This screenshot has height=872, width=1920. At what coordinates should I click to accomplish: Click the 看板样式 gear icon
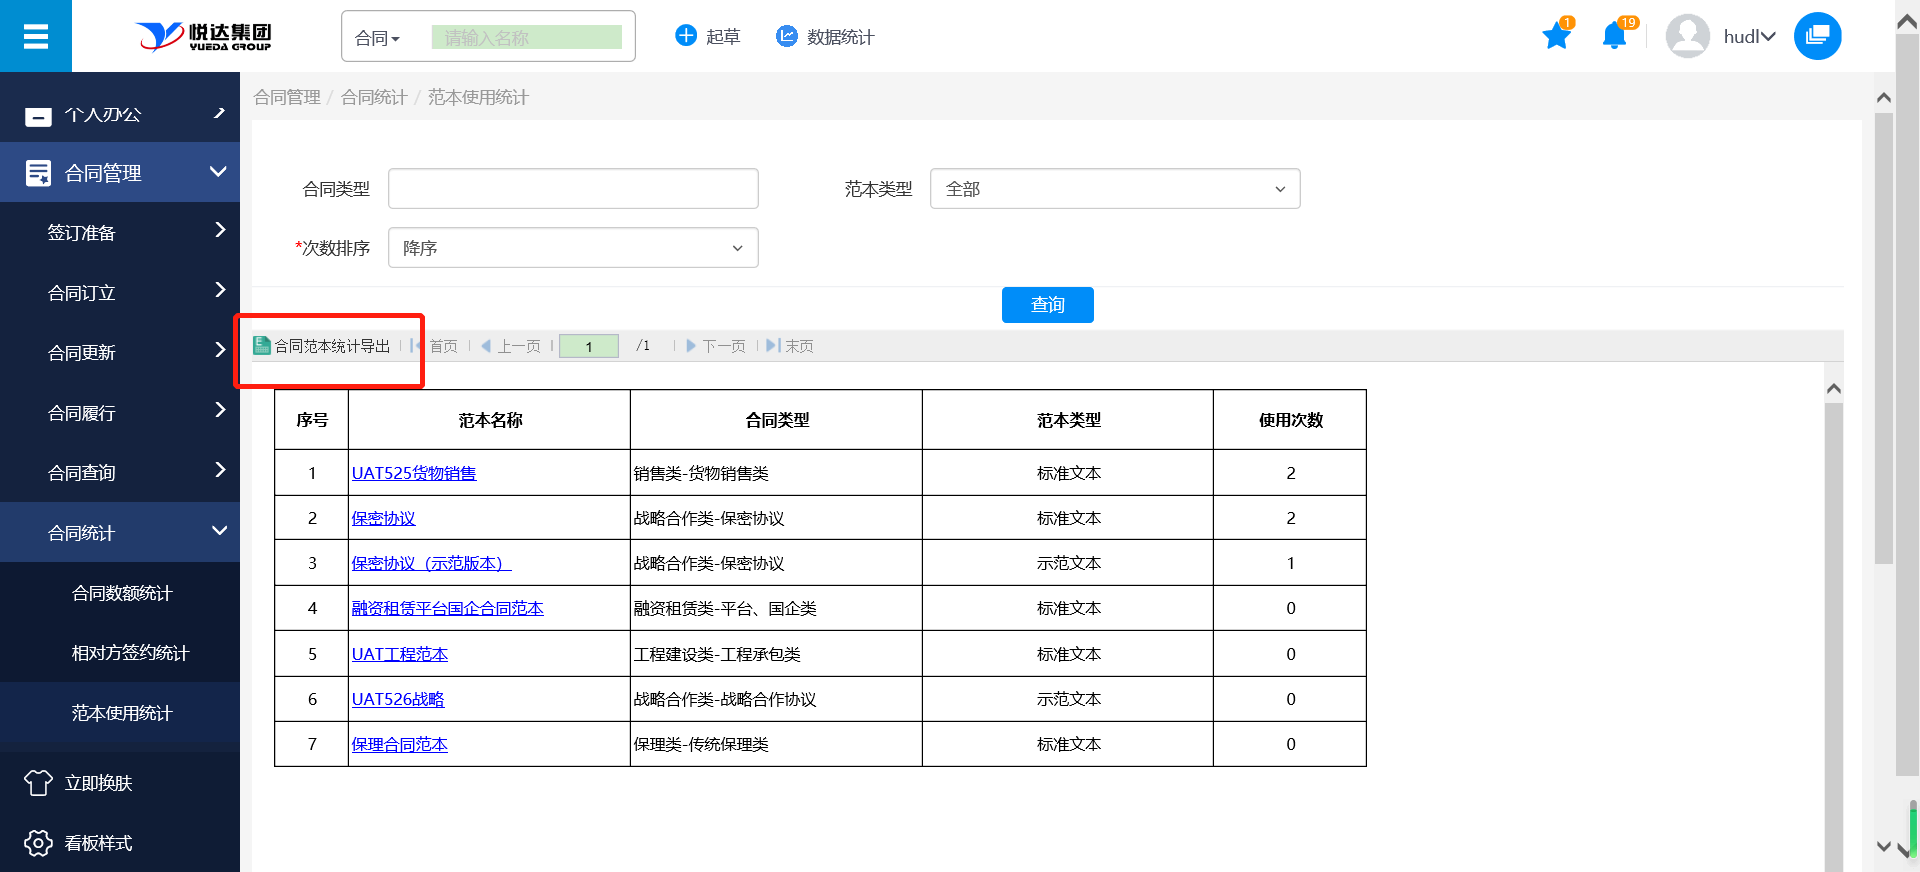click(38, 843)
